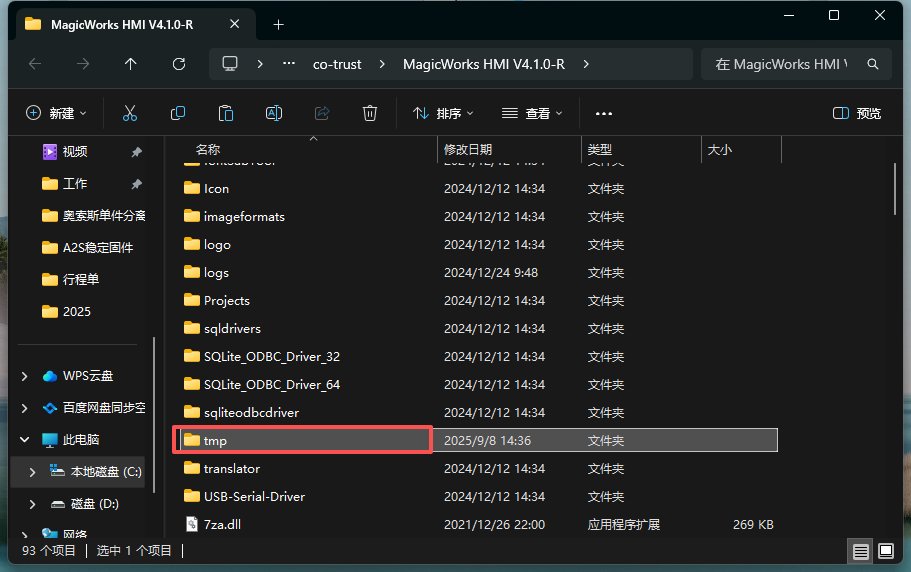Click the Paste clipboard icon
911x572 pixels.
[x=225, y=113]
